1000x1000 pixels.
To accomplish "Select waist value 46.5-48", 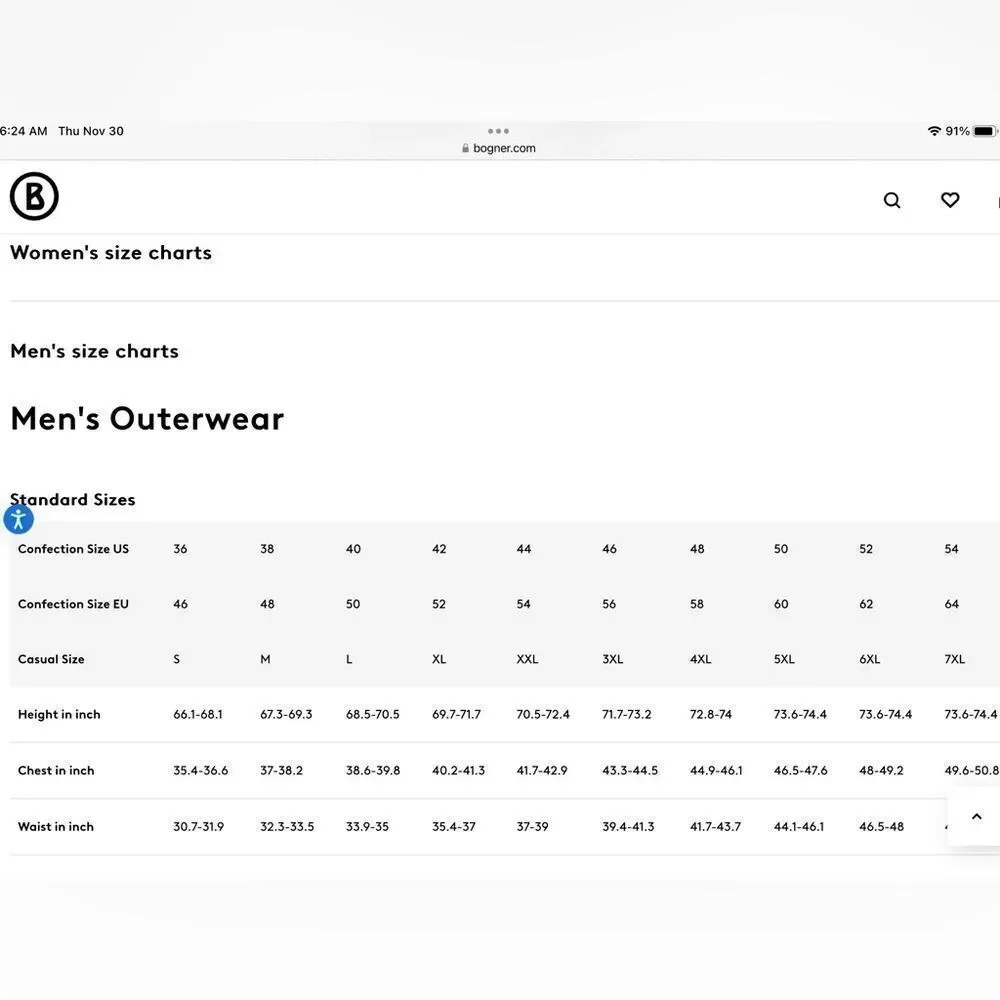I will (x=881, y=827).
